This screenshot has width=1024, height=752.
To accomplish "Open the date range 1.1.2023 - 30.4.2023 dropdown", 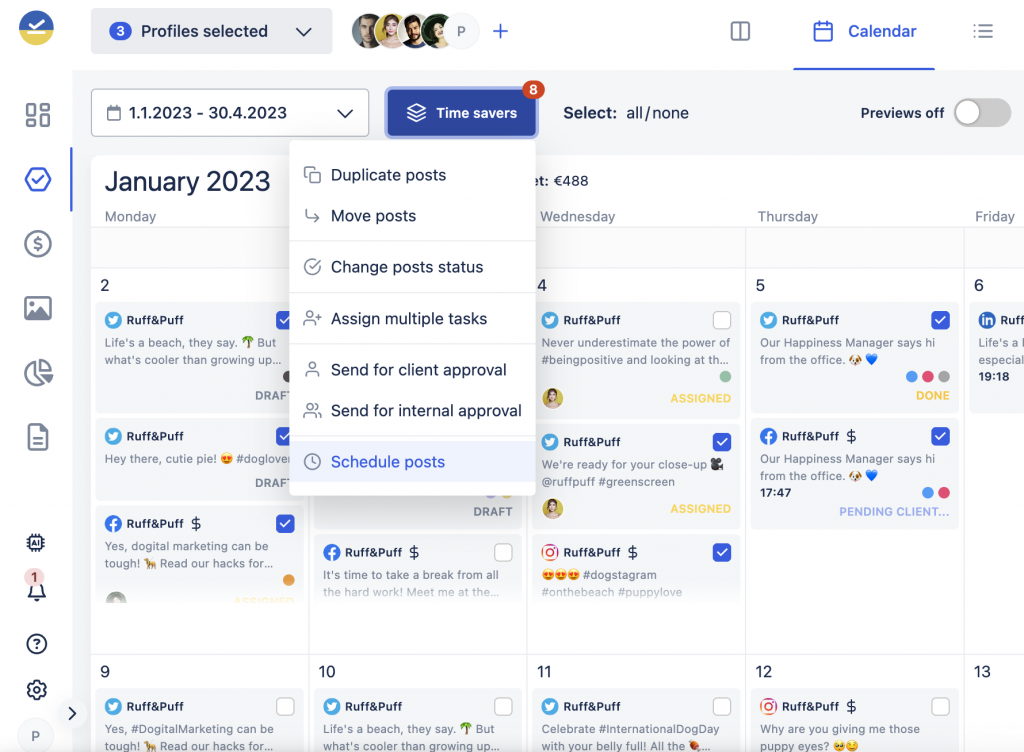I will [230, 113].
